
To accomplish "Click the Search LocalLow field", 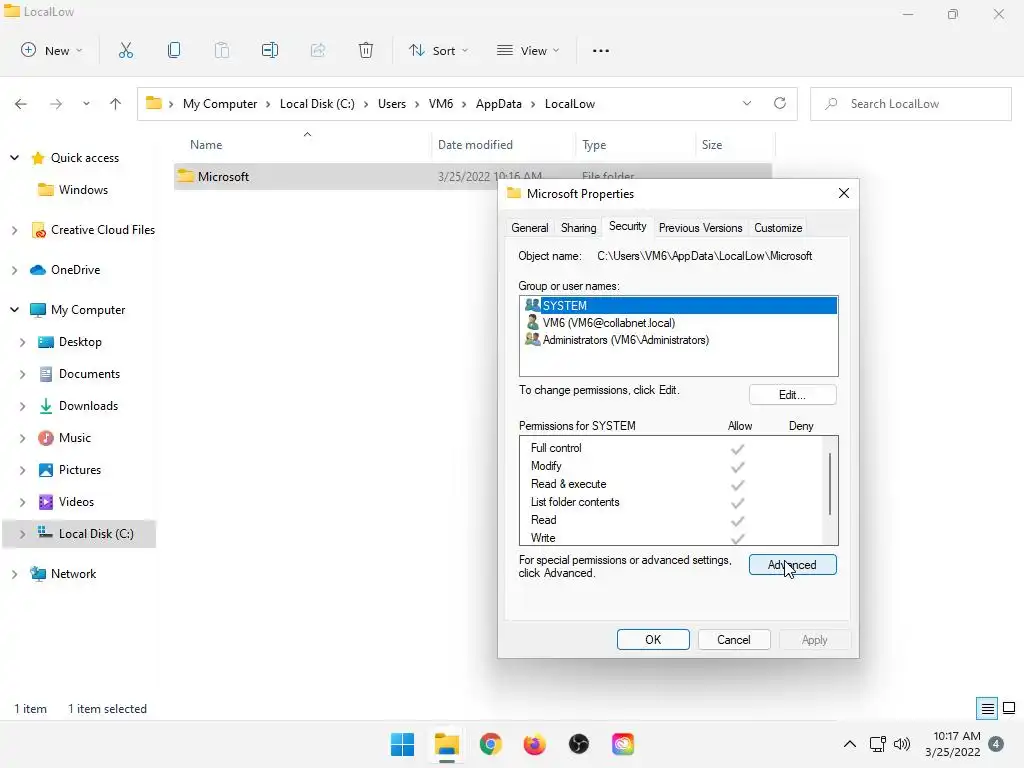I will click(911, 104).
